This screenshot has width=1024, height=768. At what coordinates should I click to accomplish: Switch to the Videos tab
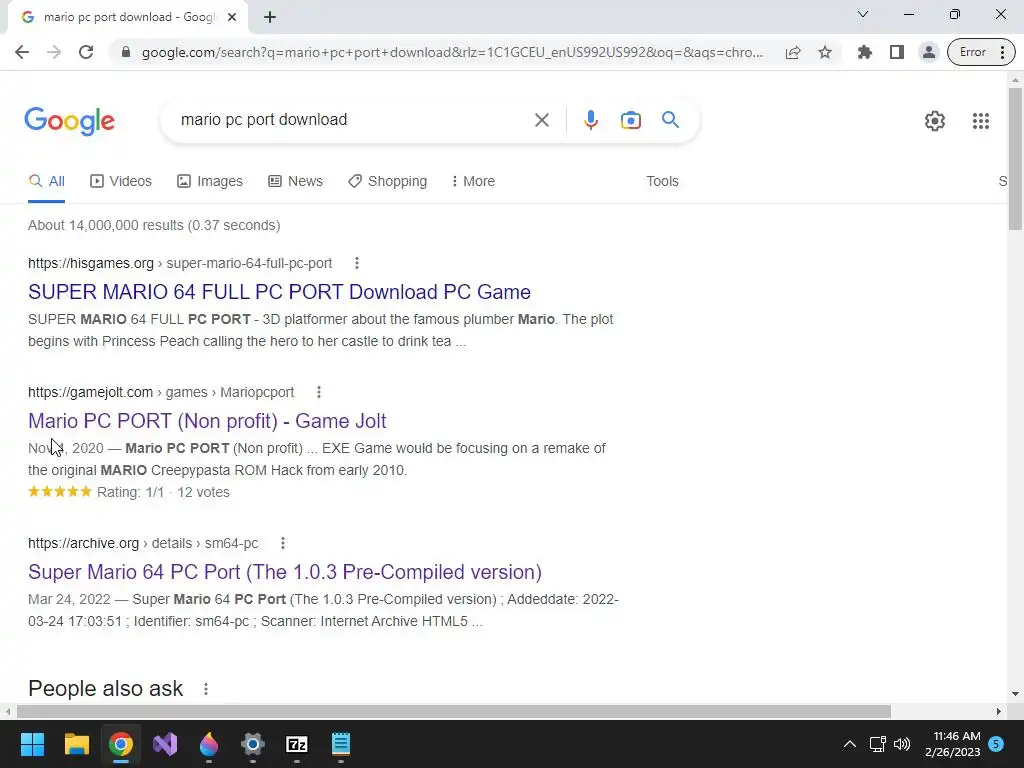[x=121, y=182]
